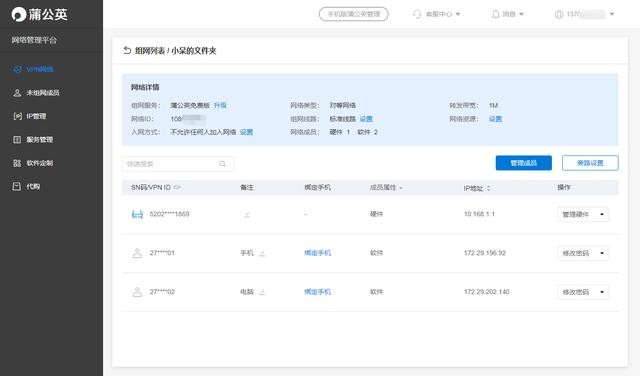Open the 成员属性 column filter arrow
The image size is (640, 376).
pos(401,188)
